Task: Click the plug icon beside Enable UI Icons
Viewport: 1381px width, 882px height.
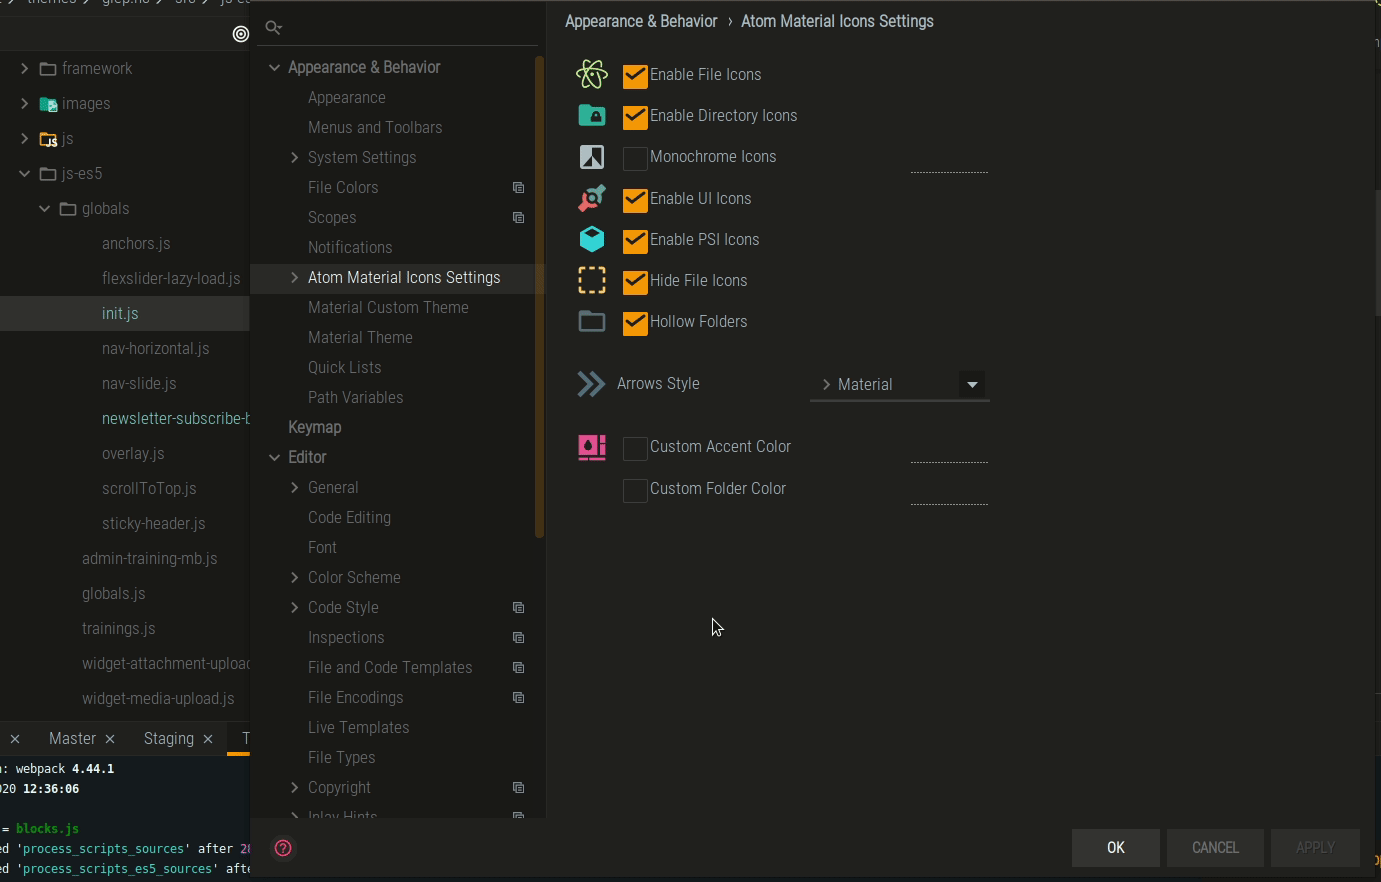Action: click(x=592, y=198)
